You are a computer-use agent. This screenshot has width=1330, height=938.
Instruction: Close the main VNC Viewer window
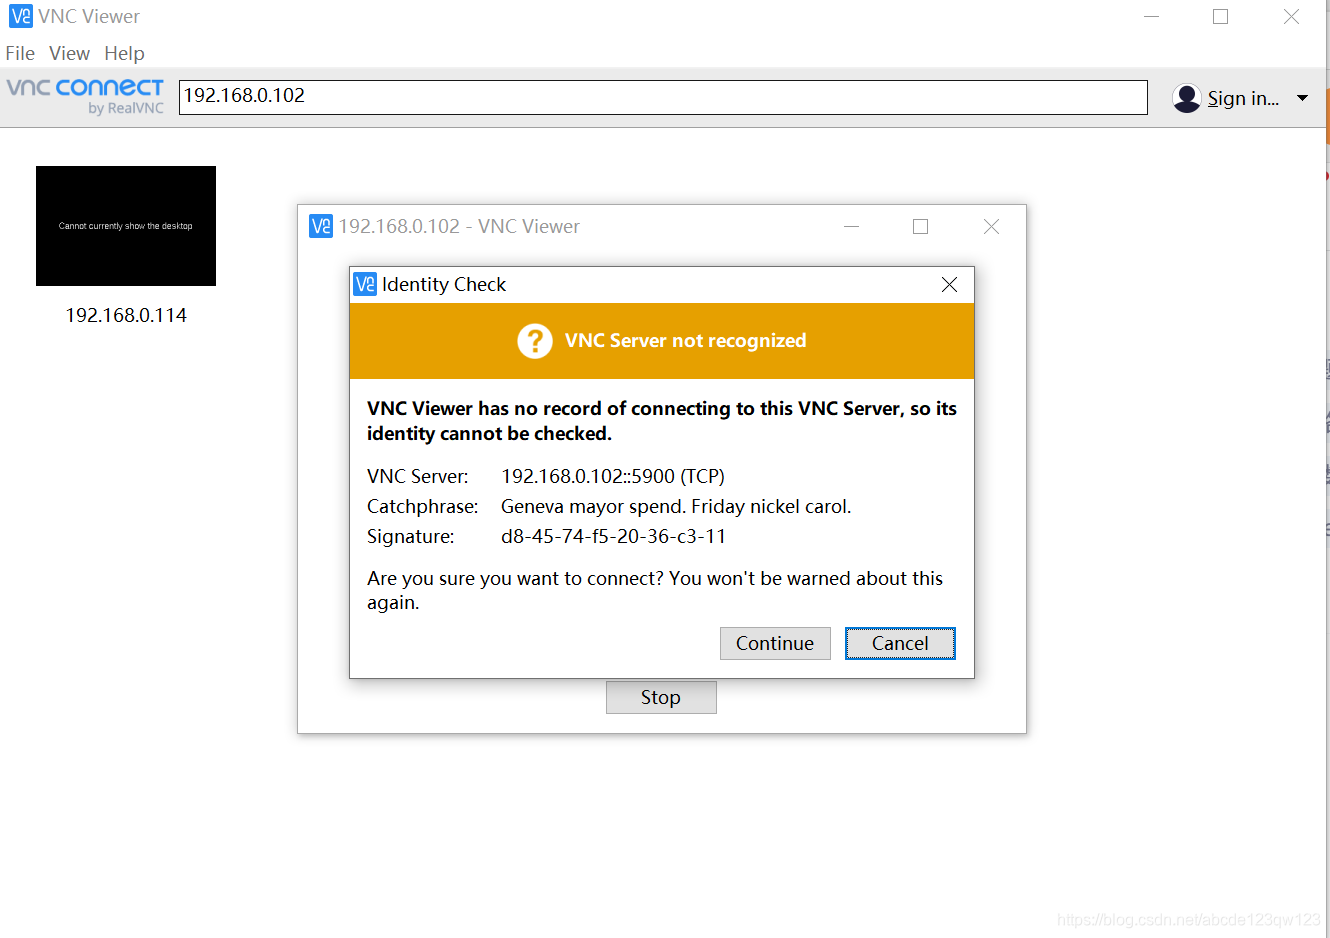(x=1291, y=17)
